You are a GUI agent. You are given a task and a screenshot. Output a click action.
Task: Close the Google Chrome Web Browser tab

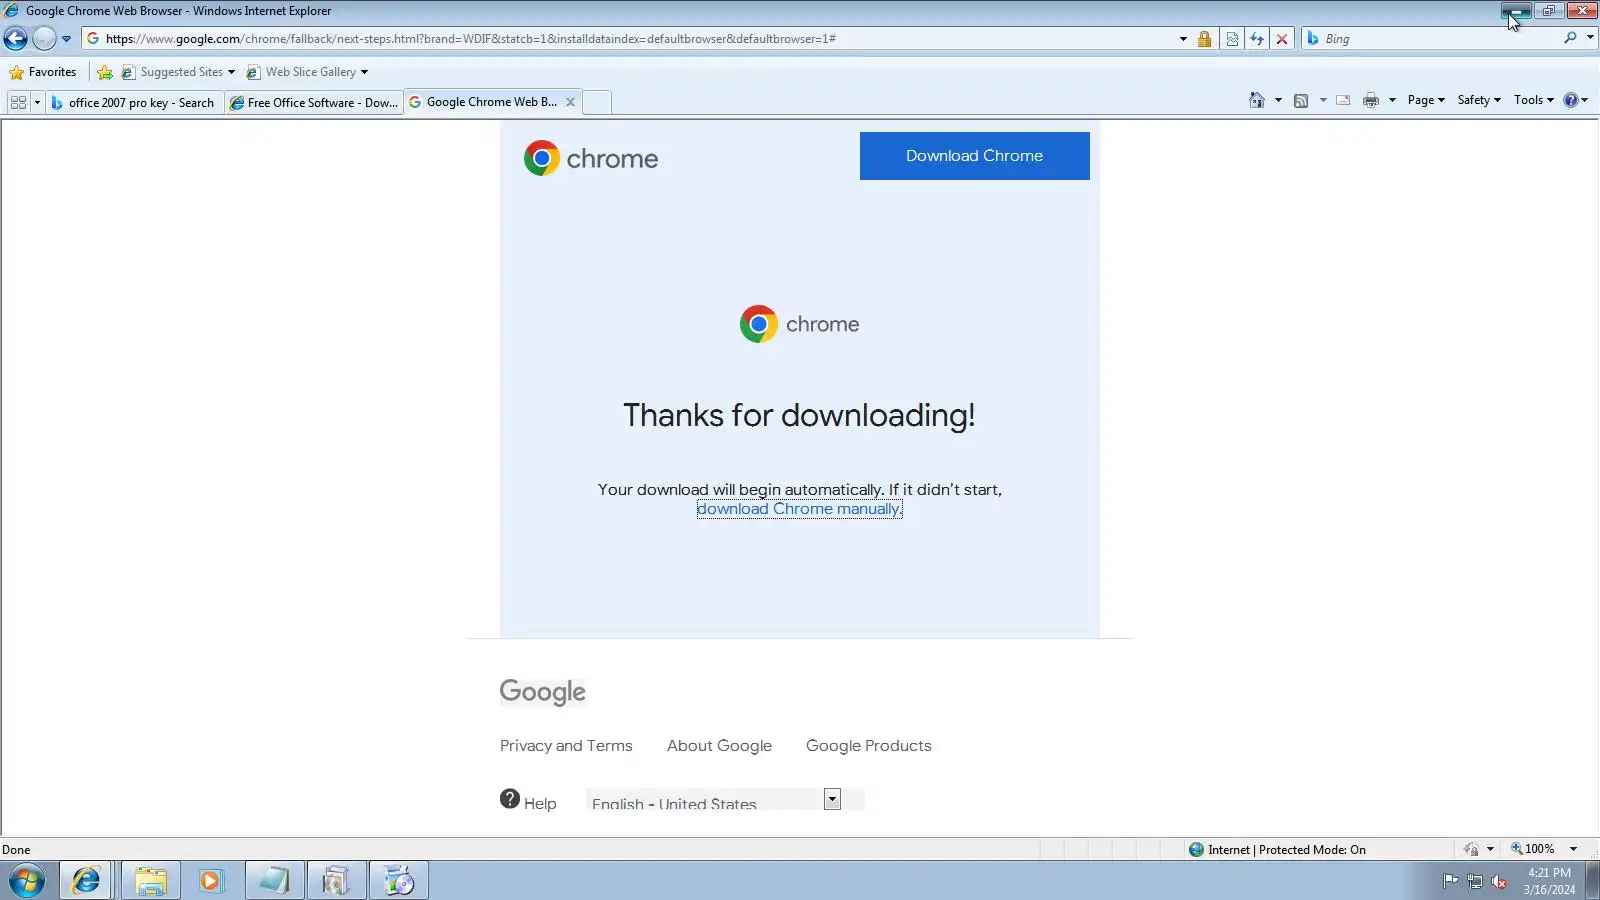570,102
